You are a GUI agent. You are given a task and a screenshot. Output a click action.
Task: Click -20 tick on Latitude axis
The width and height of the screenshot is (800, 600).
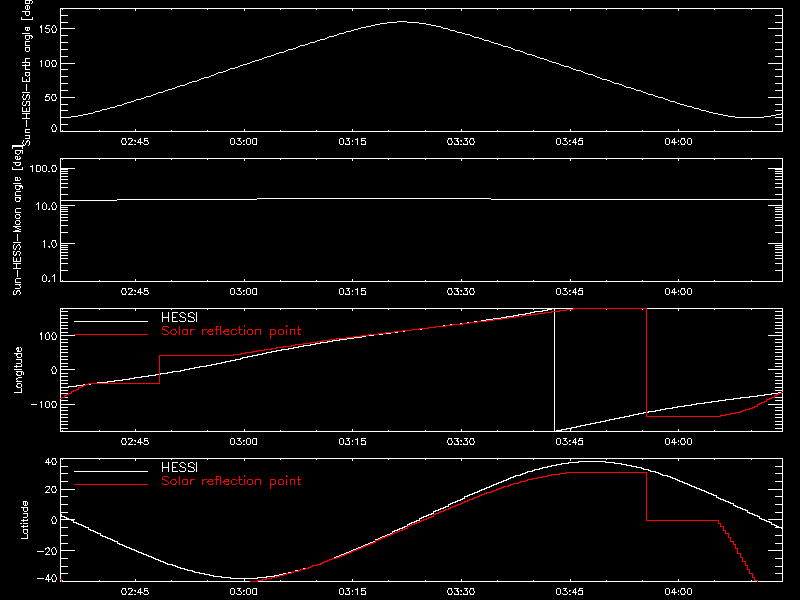(47, 551)
